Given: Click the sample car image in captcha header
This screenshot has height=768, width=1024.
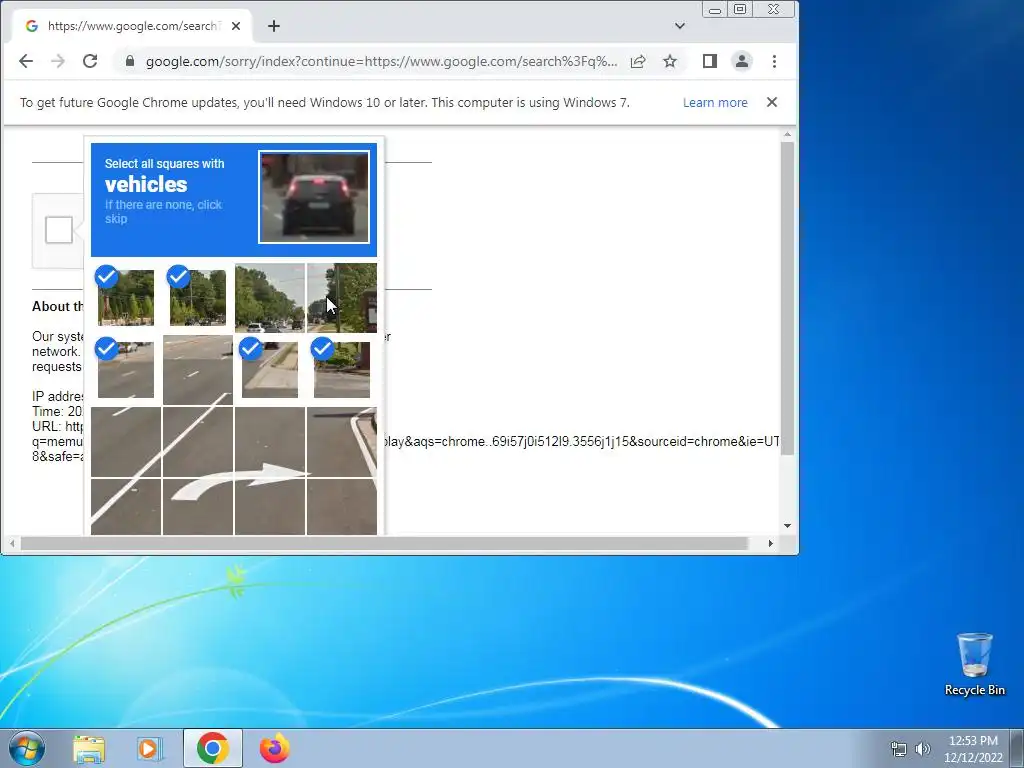Looking at the screenshot, I should (314, 197).
